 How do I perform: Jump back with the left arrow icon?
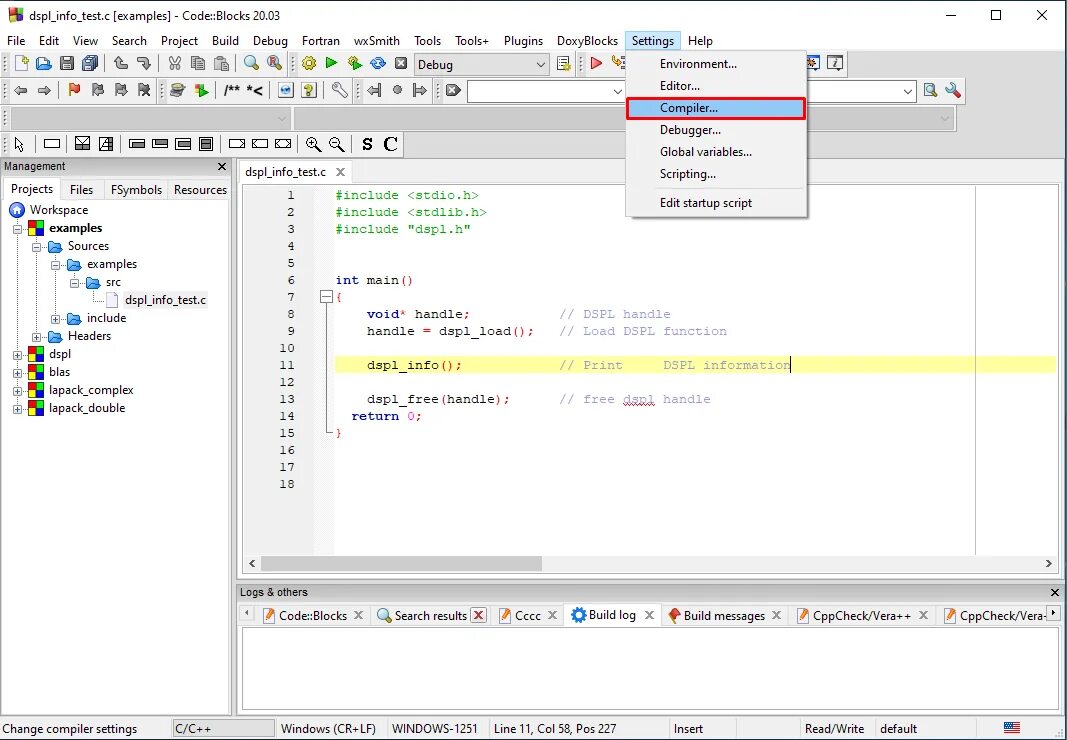(x=21, y=90)
